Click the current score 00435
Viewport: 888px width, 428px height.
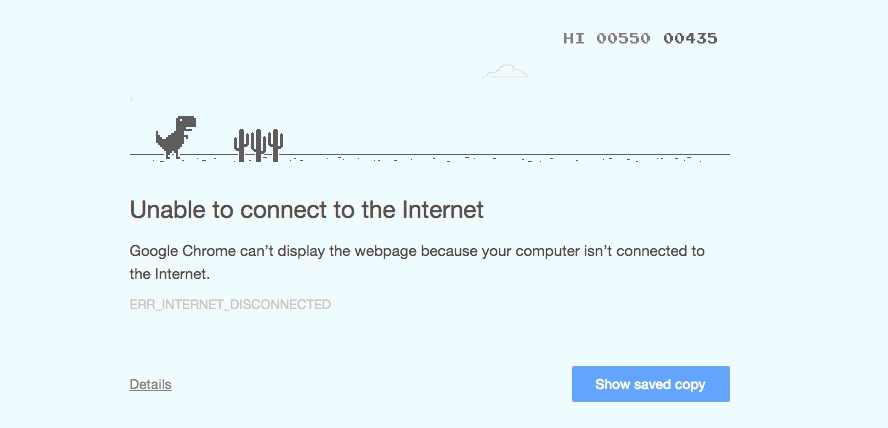coord(690,38)
